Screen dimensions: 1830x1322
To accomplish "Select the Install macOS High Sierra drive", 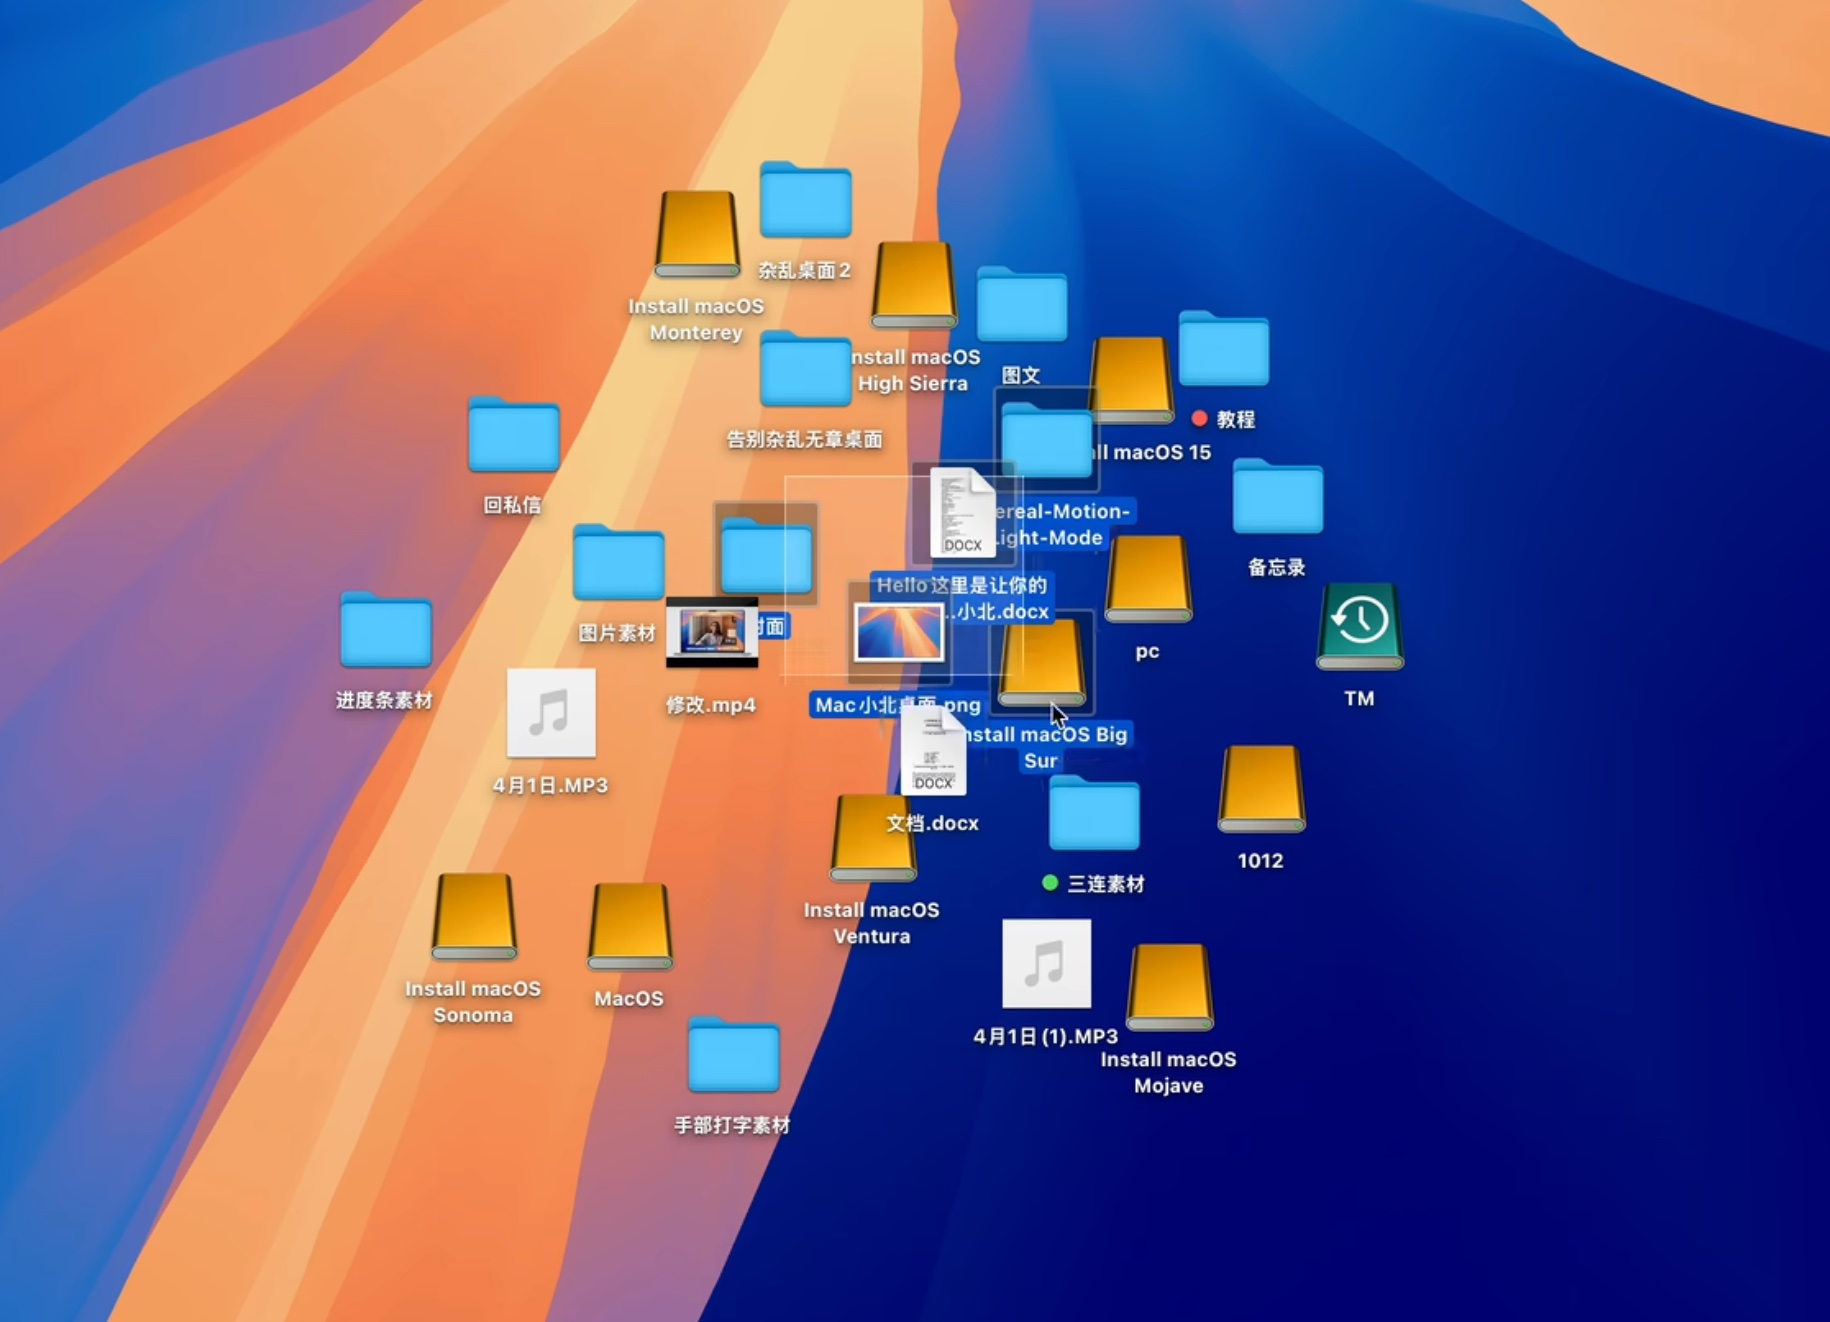I will (913, 285).
